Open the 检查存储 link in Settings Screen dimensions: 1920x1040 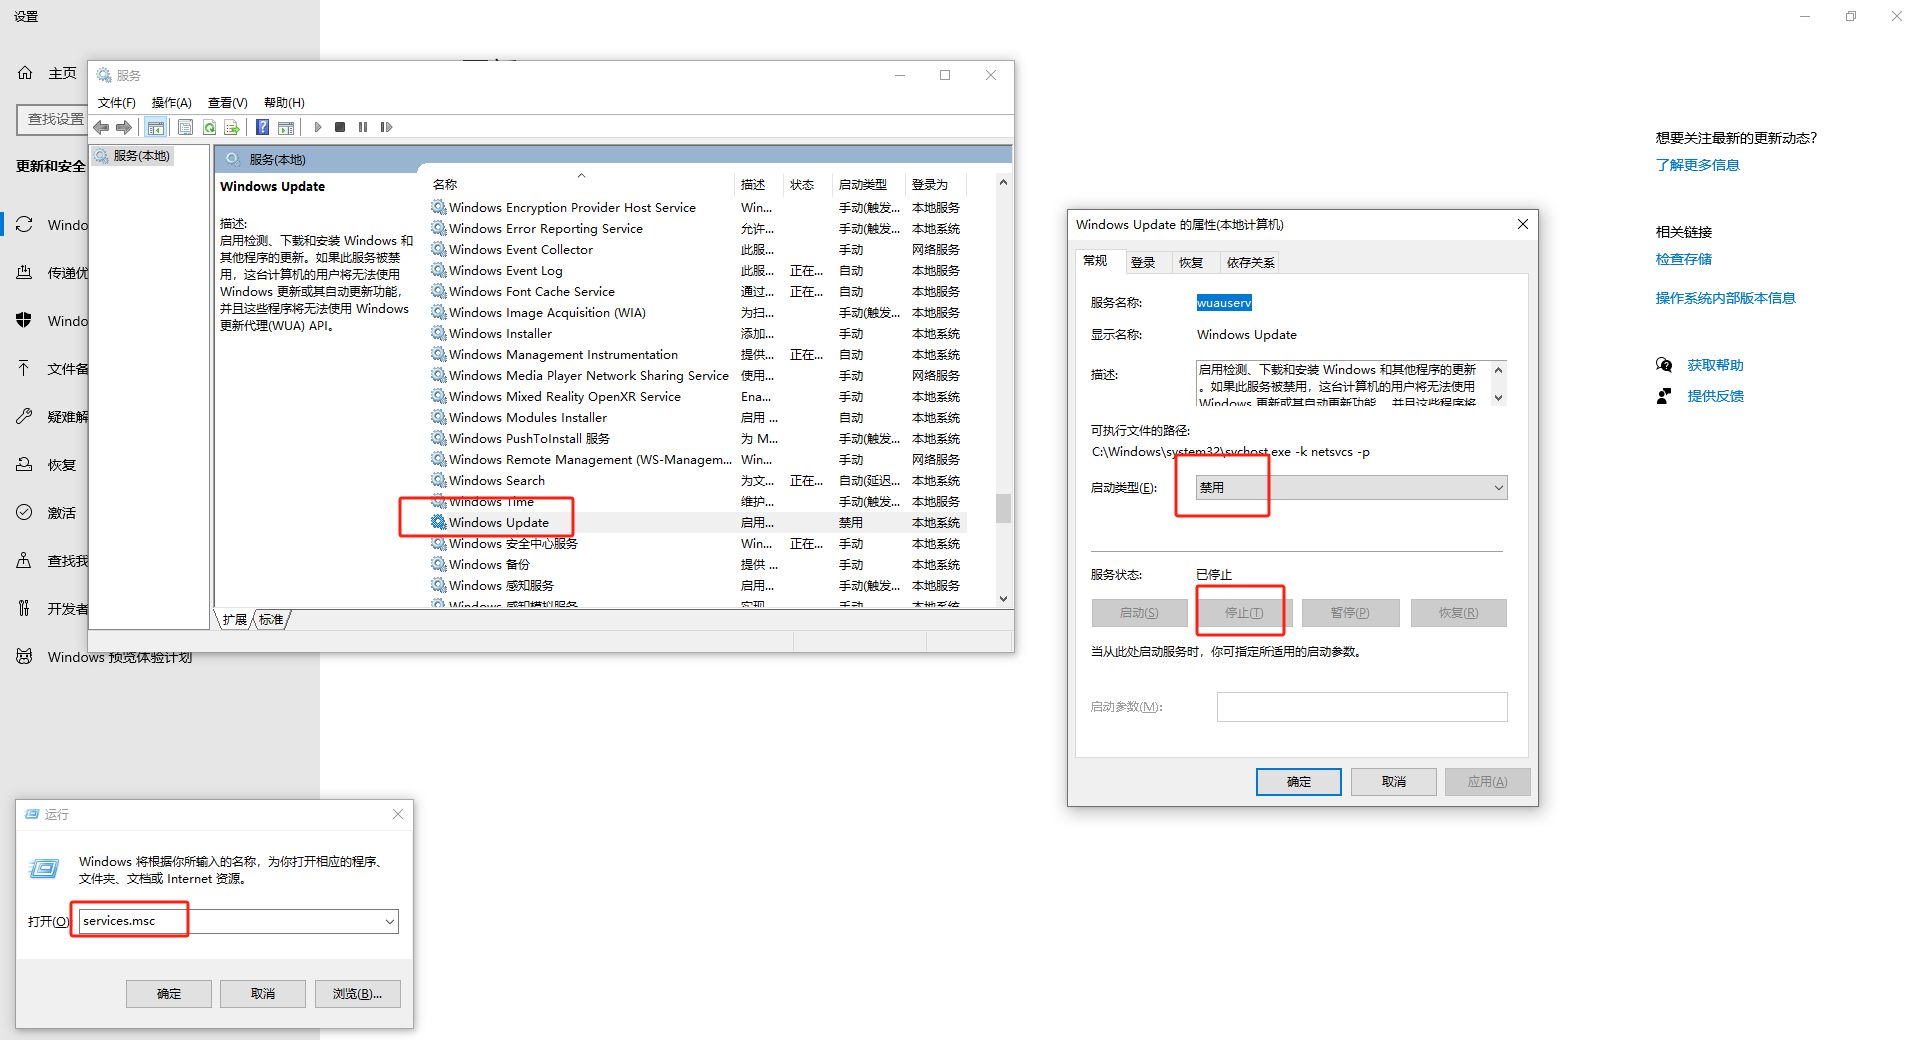[x=1684, y=259]
